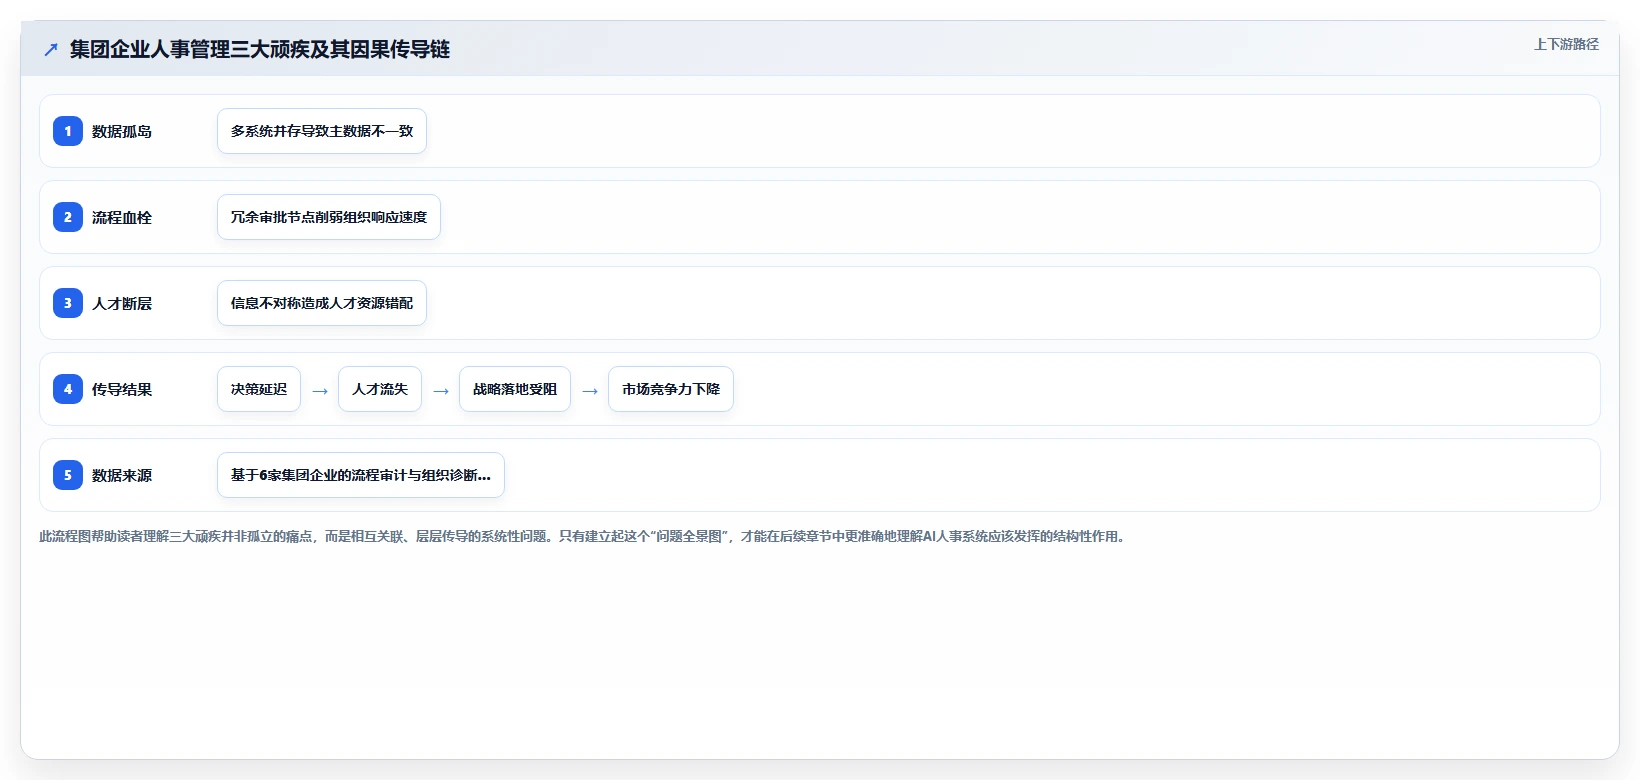Click the number 2 badge for 流程血栓
The image size is (1640, 780).
(68, 217)
